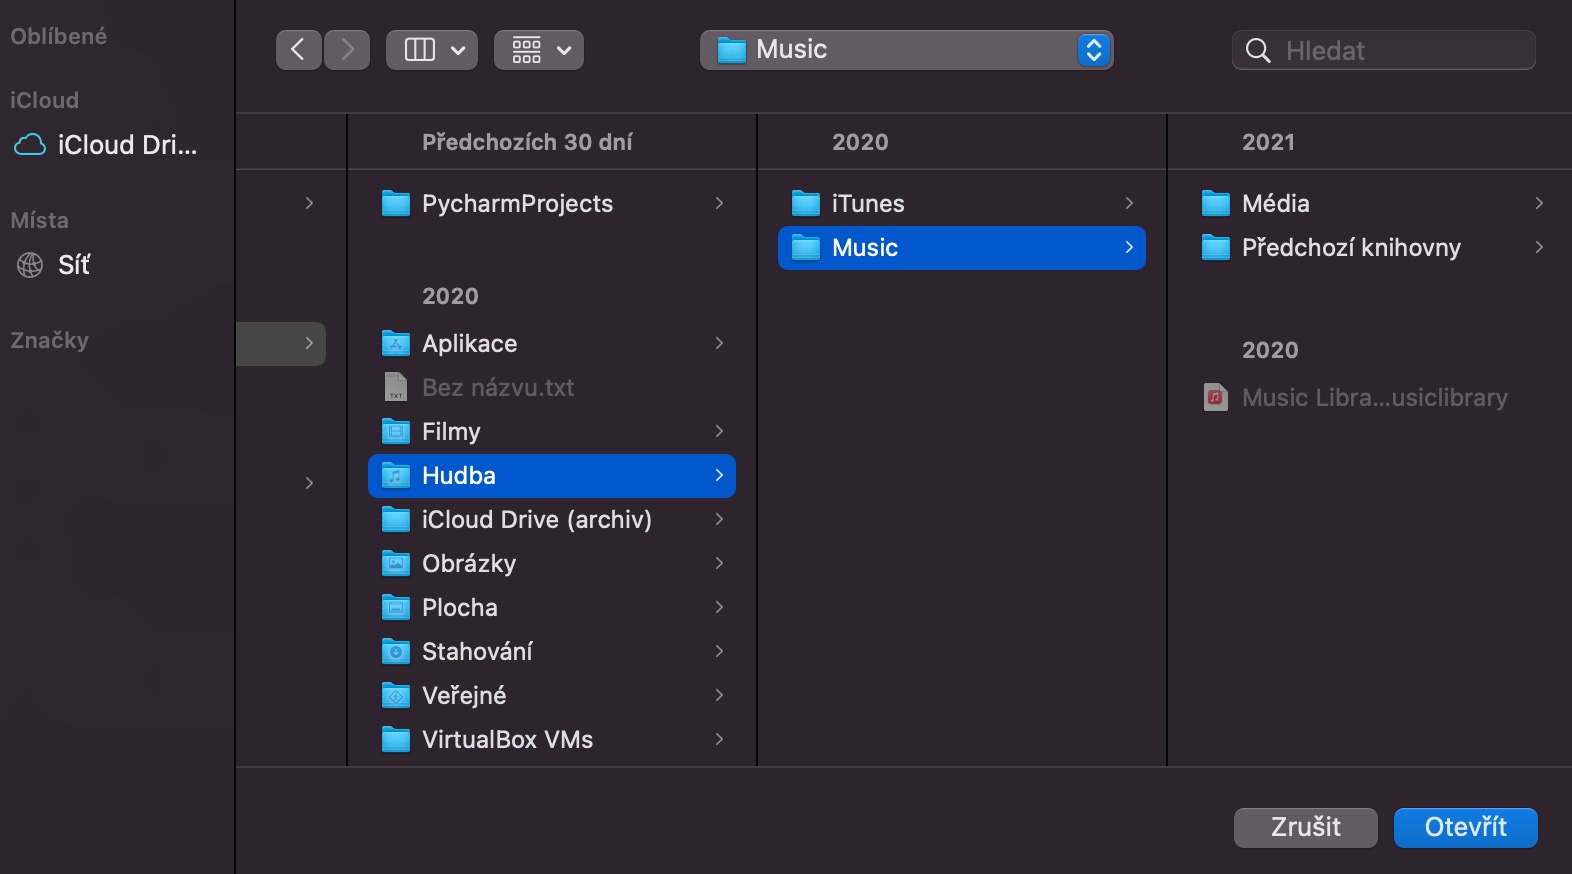Screen dimensions: 1572x874
Task: Expand the iTunes folder chevron
Action: [1129, 204]
